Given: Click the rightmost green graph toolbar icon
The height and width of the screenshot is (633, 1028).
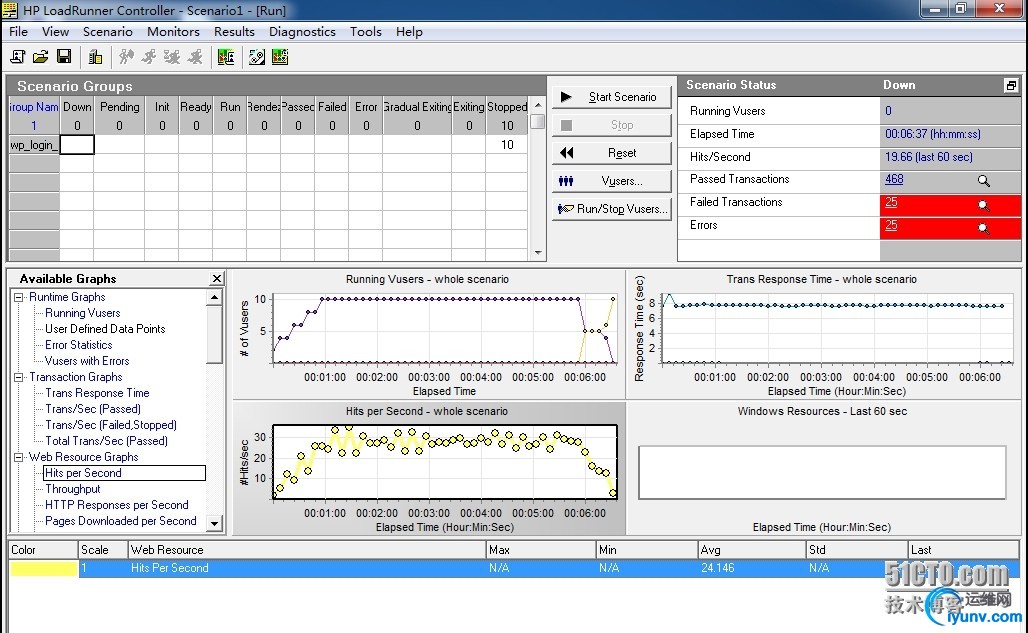Looking at the screenshot, I should (280, 57).
